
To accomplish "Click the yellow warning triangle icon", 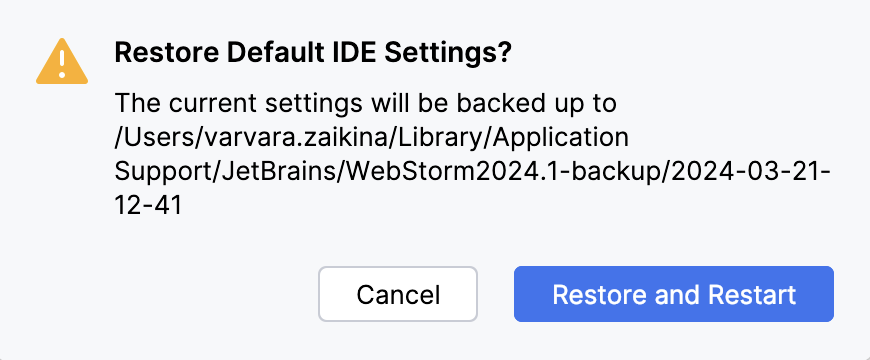I will pos(62,62).
